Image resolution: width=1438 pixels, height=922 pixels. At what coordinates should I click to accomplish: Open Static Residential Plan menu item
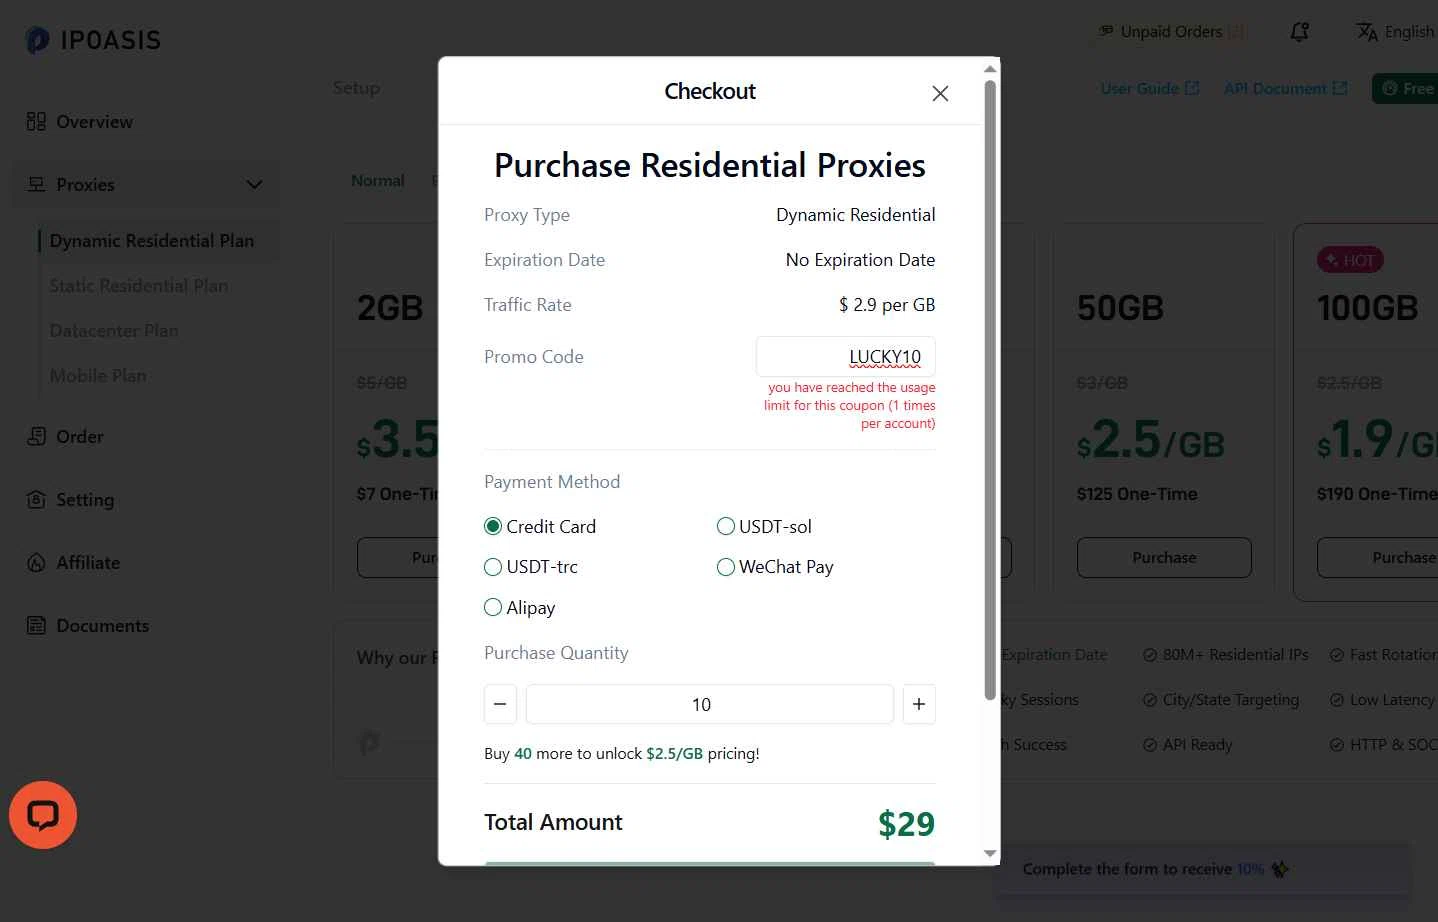(x=139, y=286)
